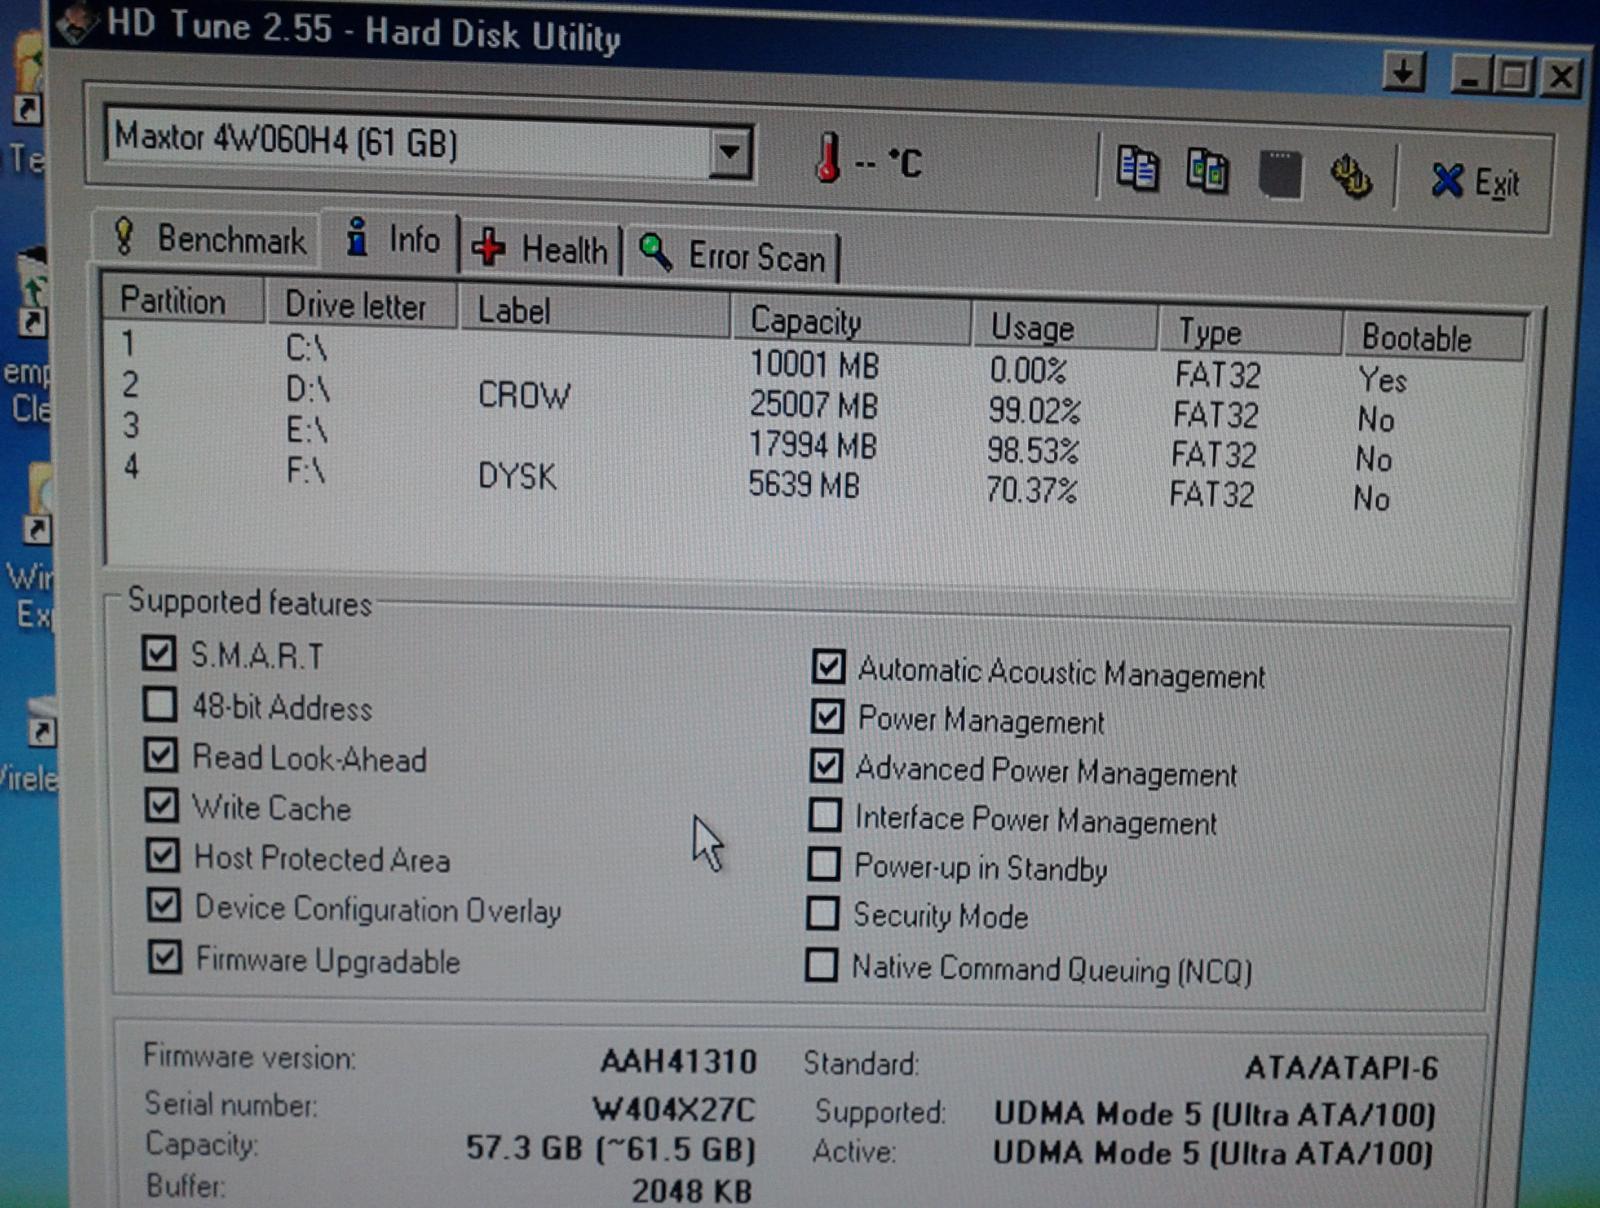Screen dimensions: 1600x1208
Task: Click the 0.00% usage value
Action: click(1028, 371)
